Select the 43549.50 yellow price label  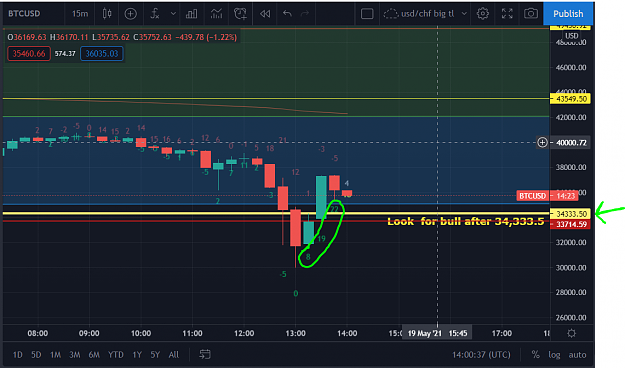click(x=570, y=99)
